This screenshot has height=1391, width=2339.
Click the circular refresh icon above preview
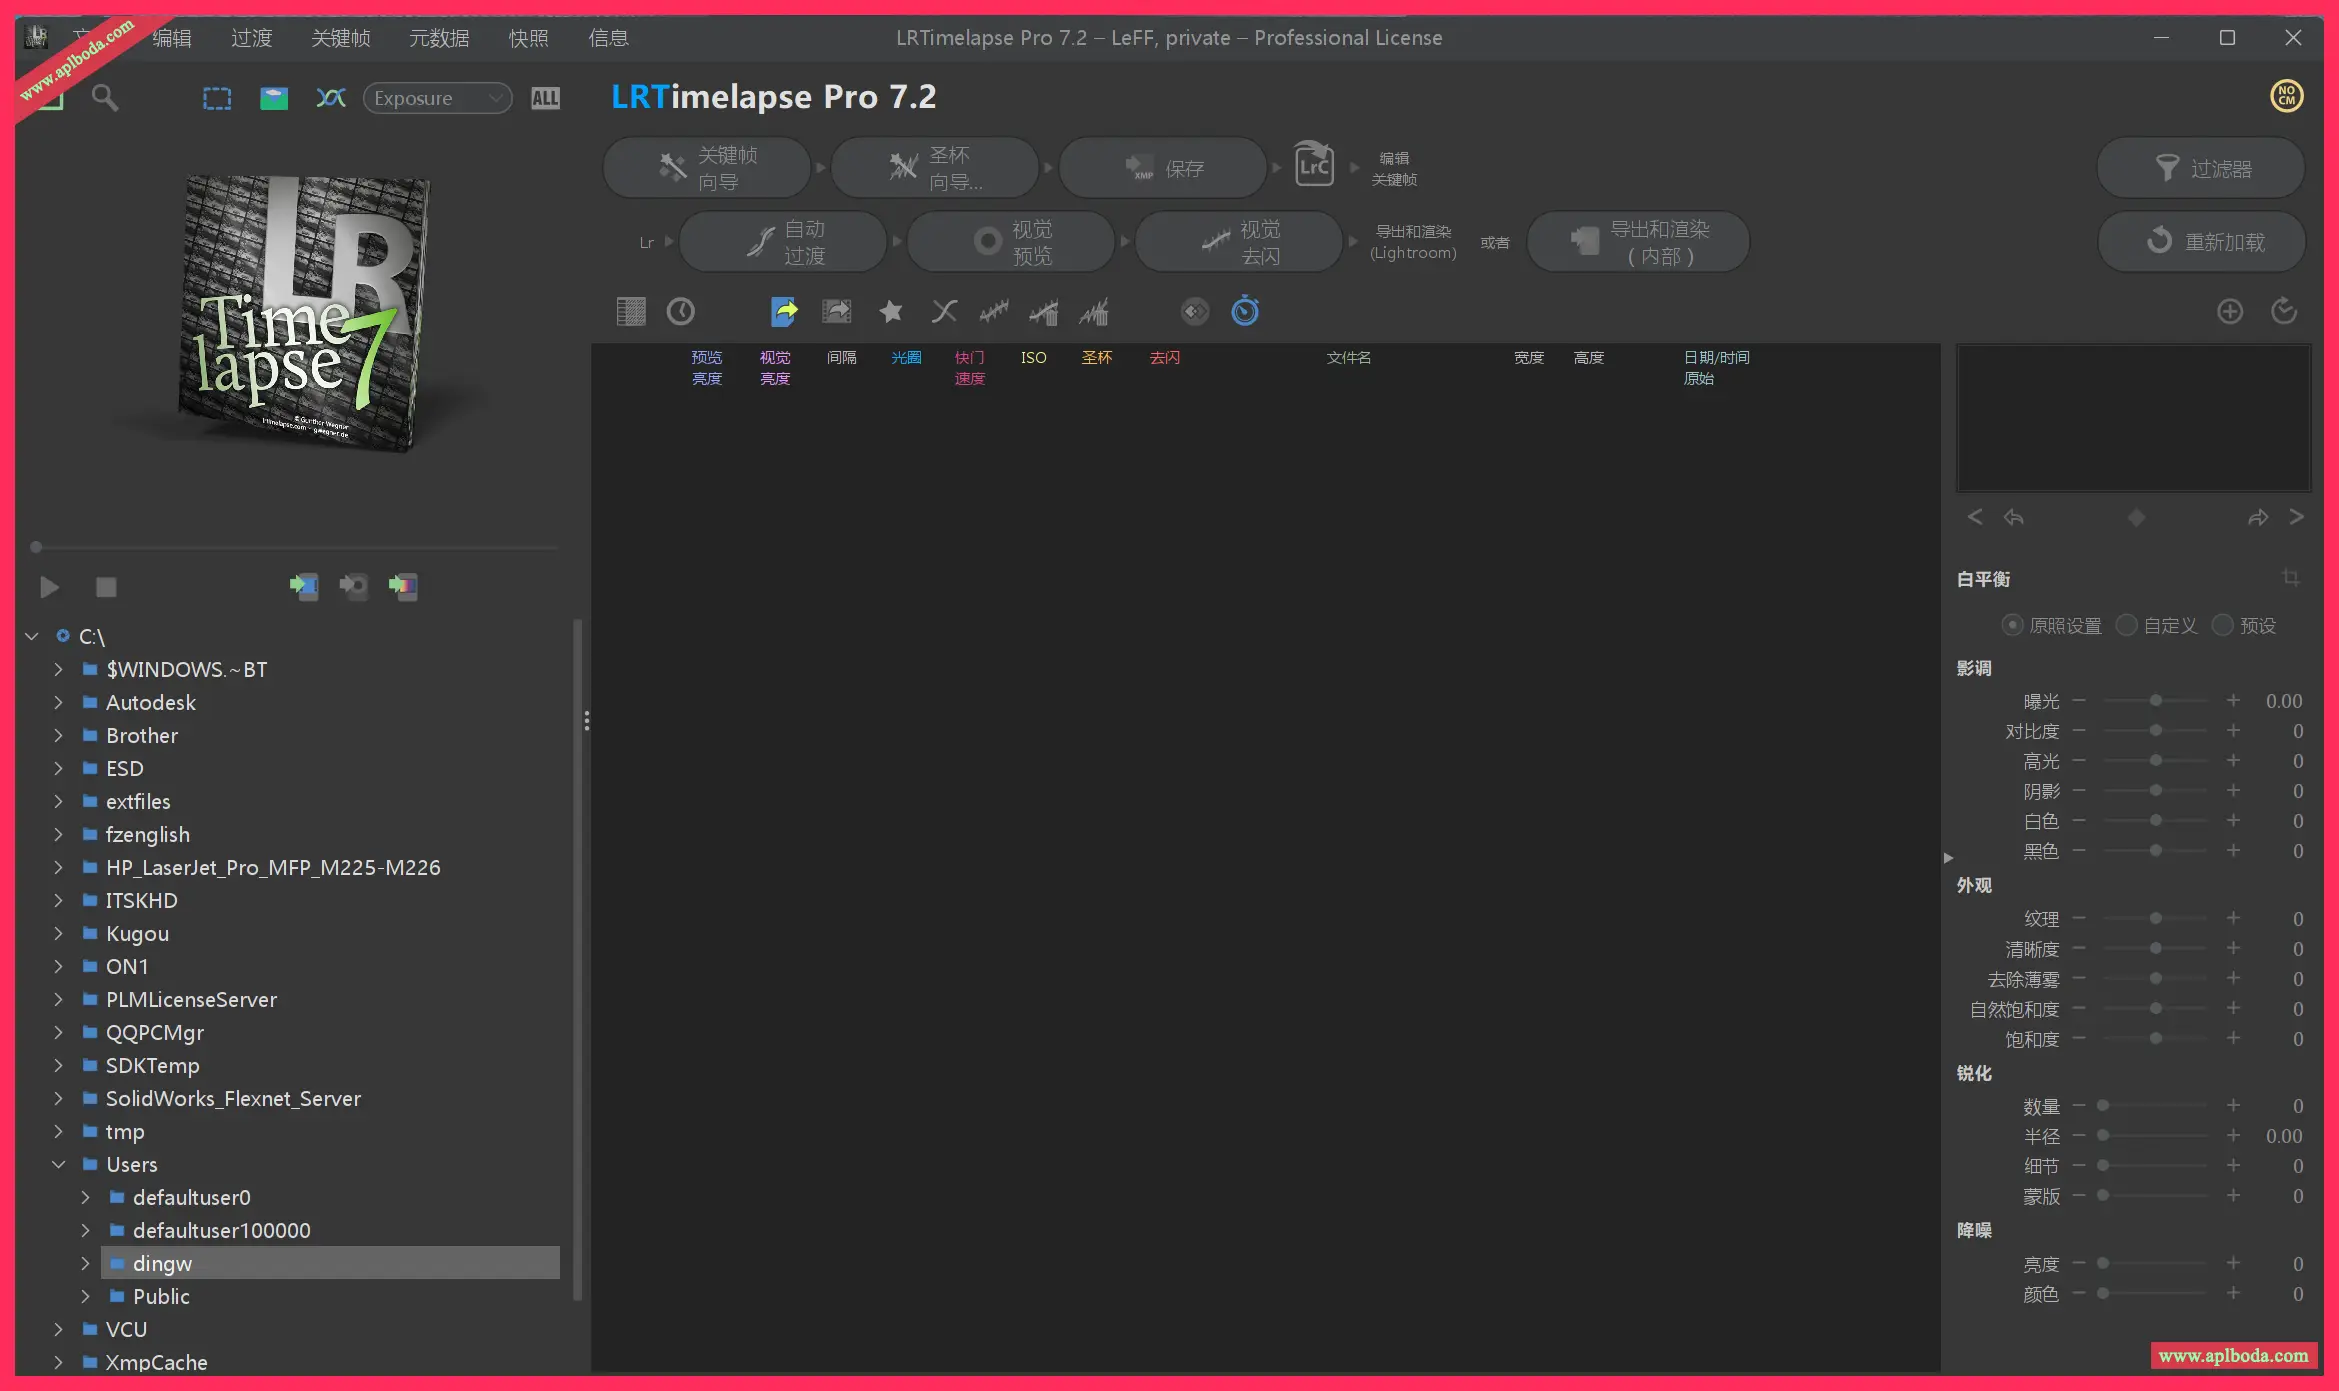click(2284, 311)
